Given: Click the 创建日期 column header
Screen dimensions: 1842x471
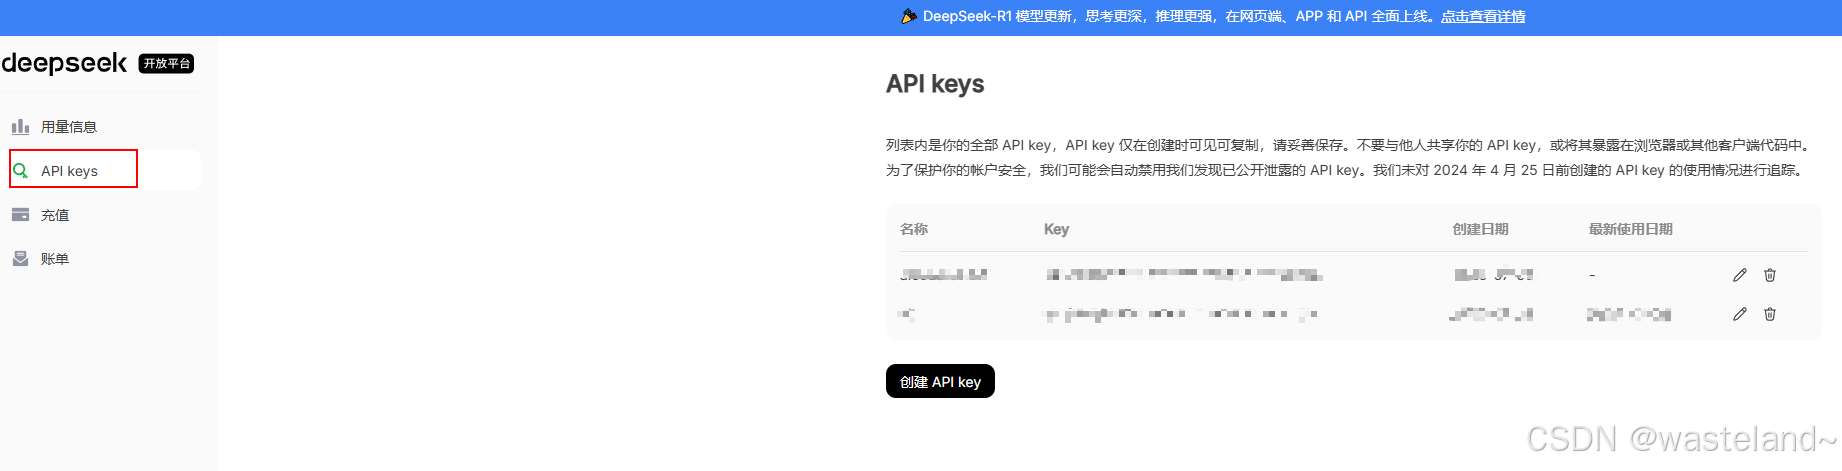Looking at the screenshot, I should pyautogui.click(x=1481, y=229).
